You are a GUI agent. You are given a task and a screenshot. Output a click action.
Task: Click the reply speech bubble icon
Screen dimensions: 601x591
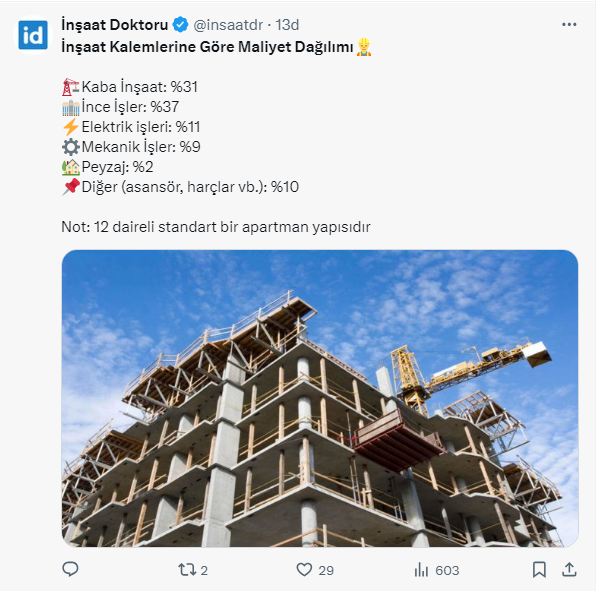click(70, 569)
